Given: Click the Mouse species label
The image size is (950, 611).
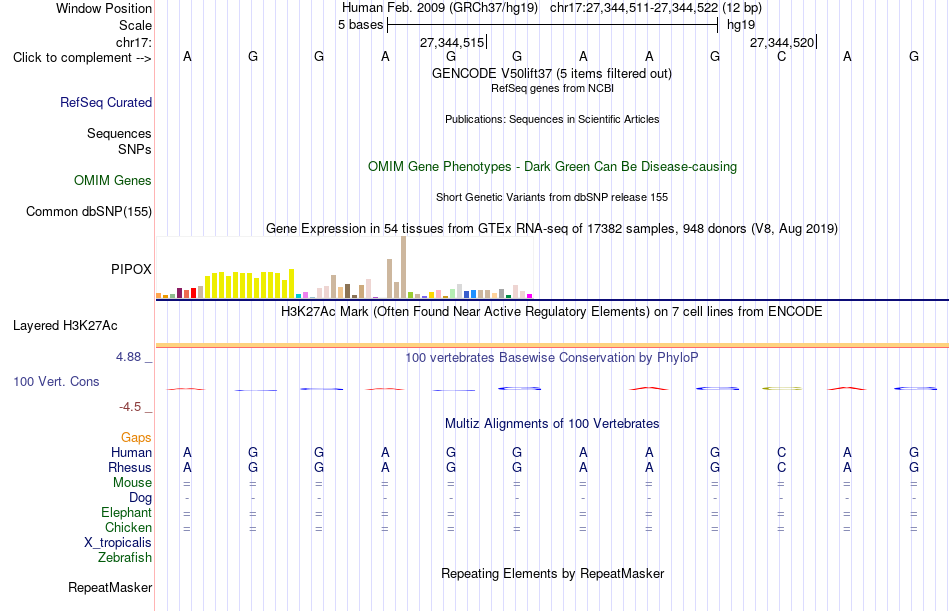Looking at the screenshot, I should pos(132,482).
